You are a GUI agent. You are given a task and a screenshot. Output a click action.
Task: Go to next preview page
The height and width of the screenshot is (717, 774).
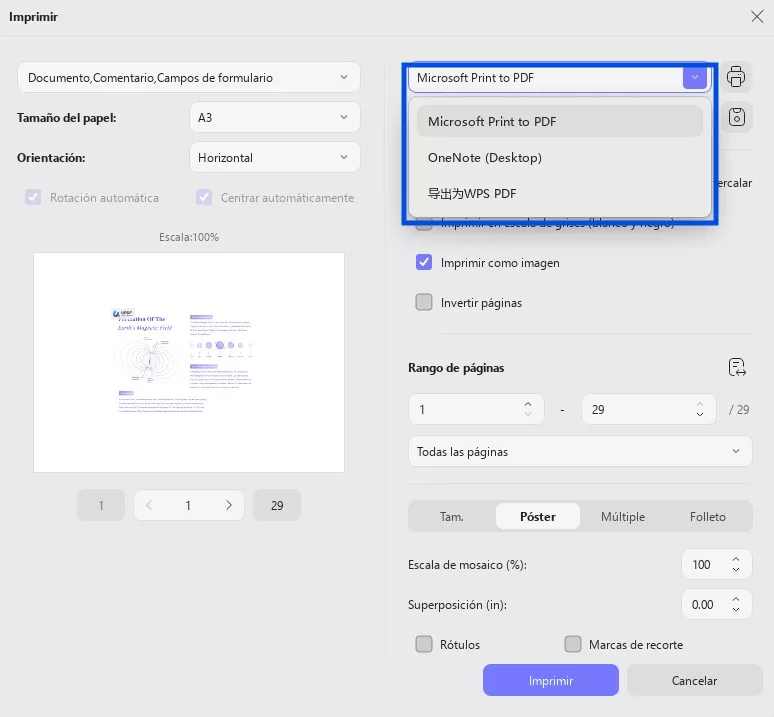click(x=229, y=505)
